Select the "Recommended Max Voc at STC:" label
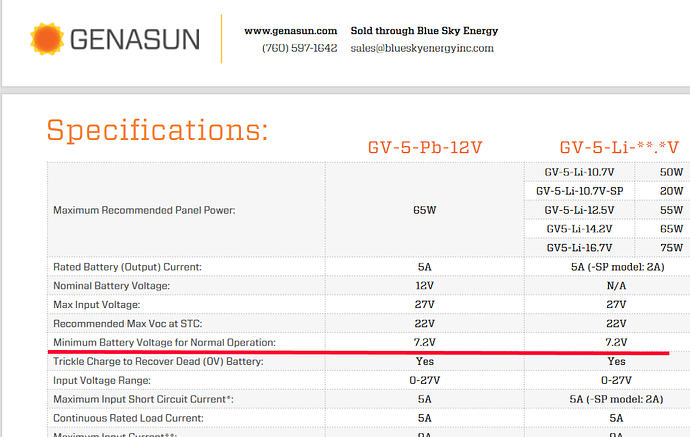This screenshot has width=690, height=437. point(128,323)
